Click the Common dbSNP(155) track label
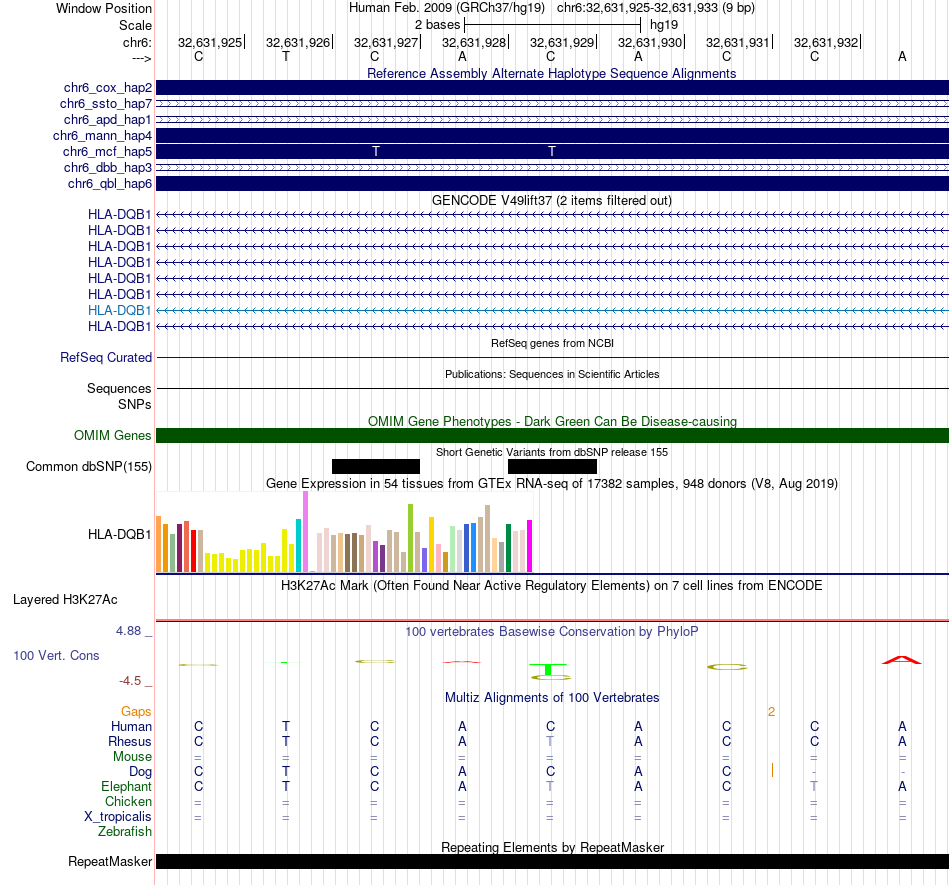This screenshot has width=950, height=885. (x=88, y=466)
